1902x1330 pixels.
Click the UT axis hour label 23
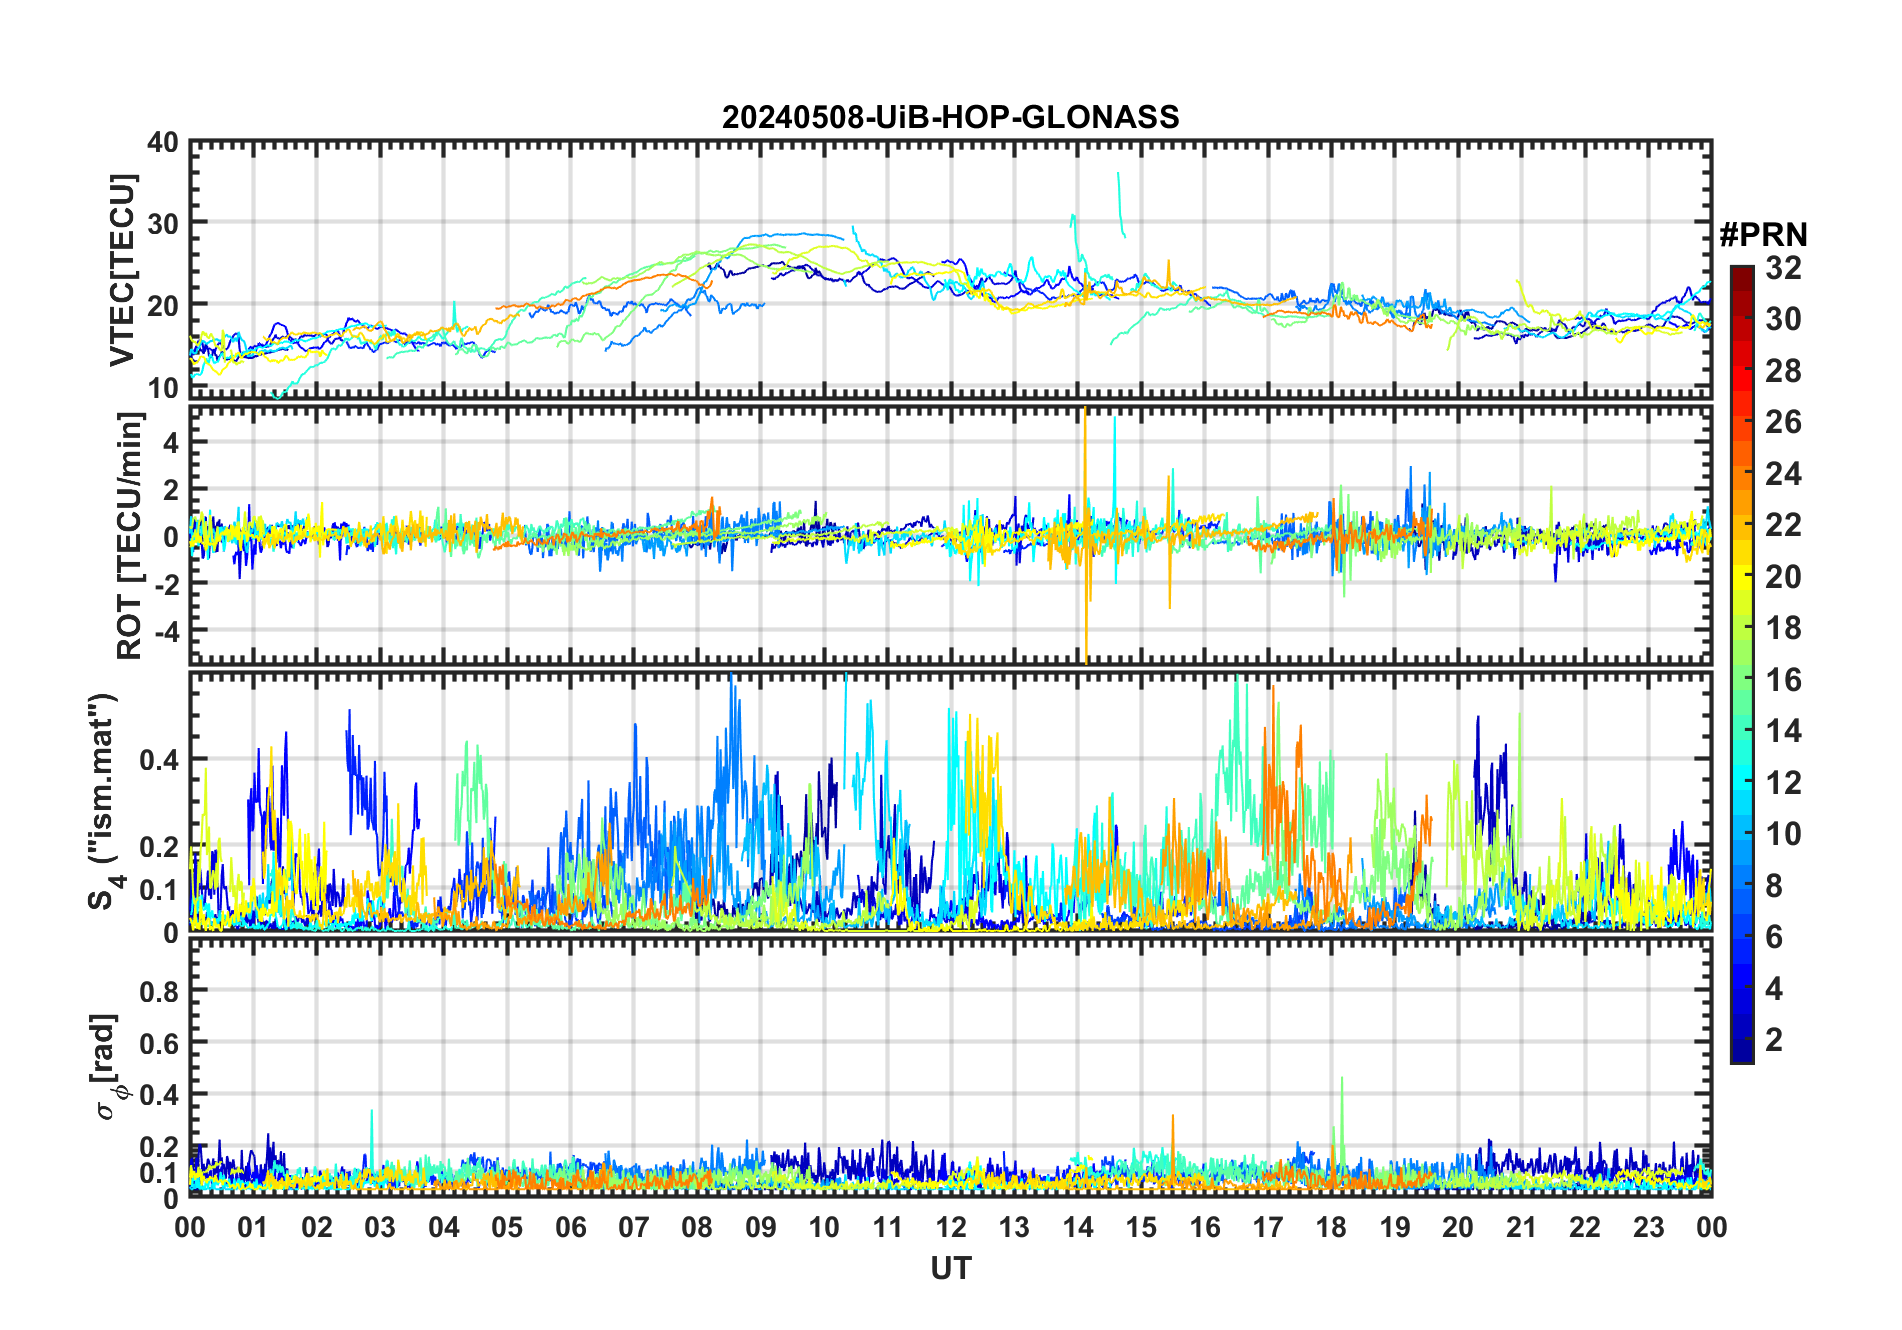pos(1649,1227)
